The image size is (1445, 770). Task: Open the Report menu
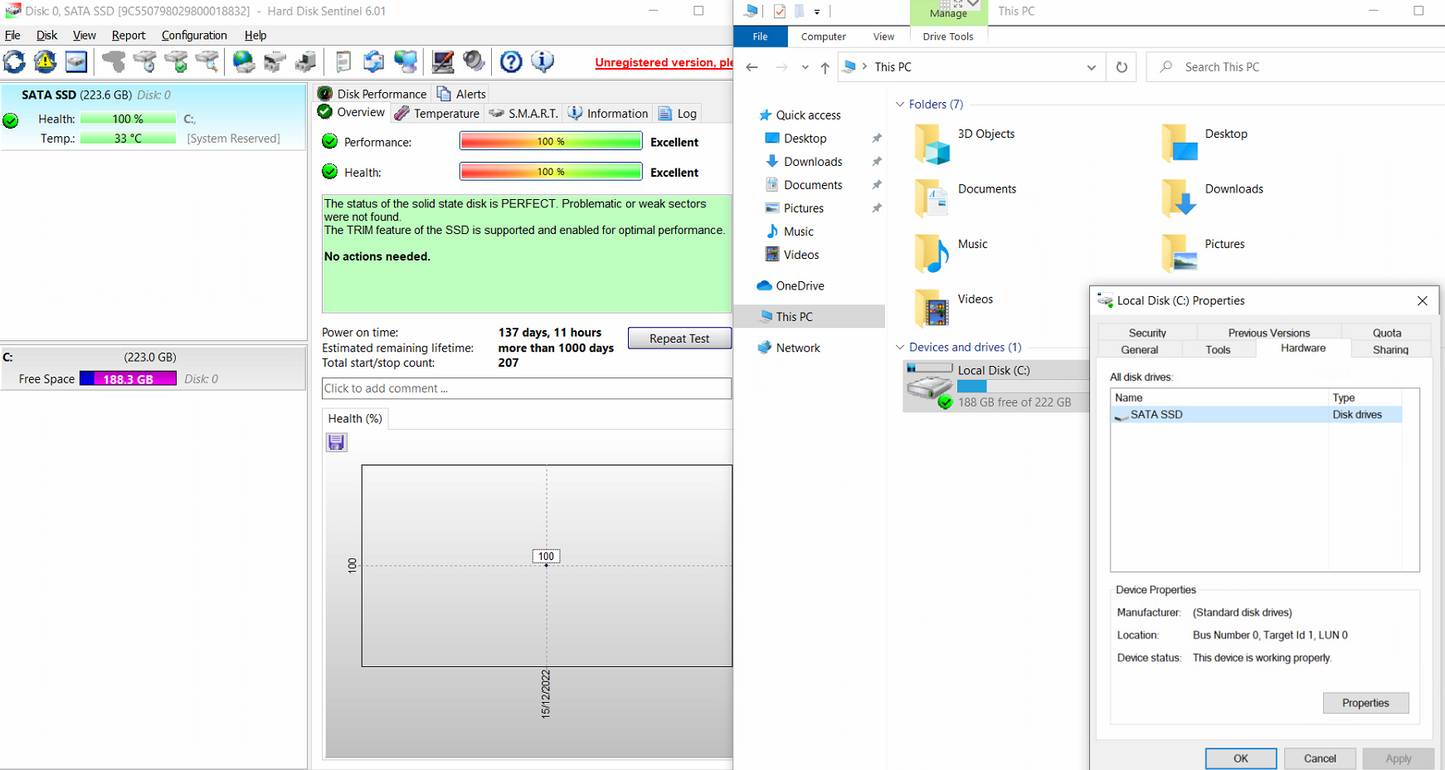128,35
